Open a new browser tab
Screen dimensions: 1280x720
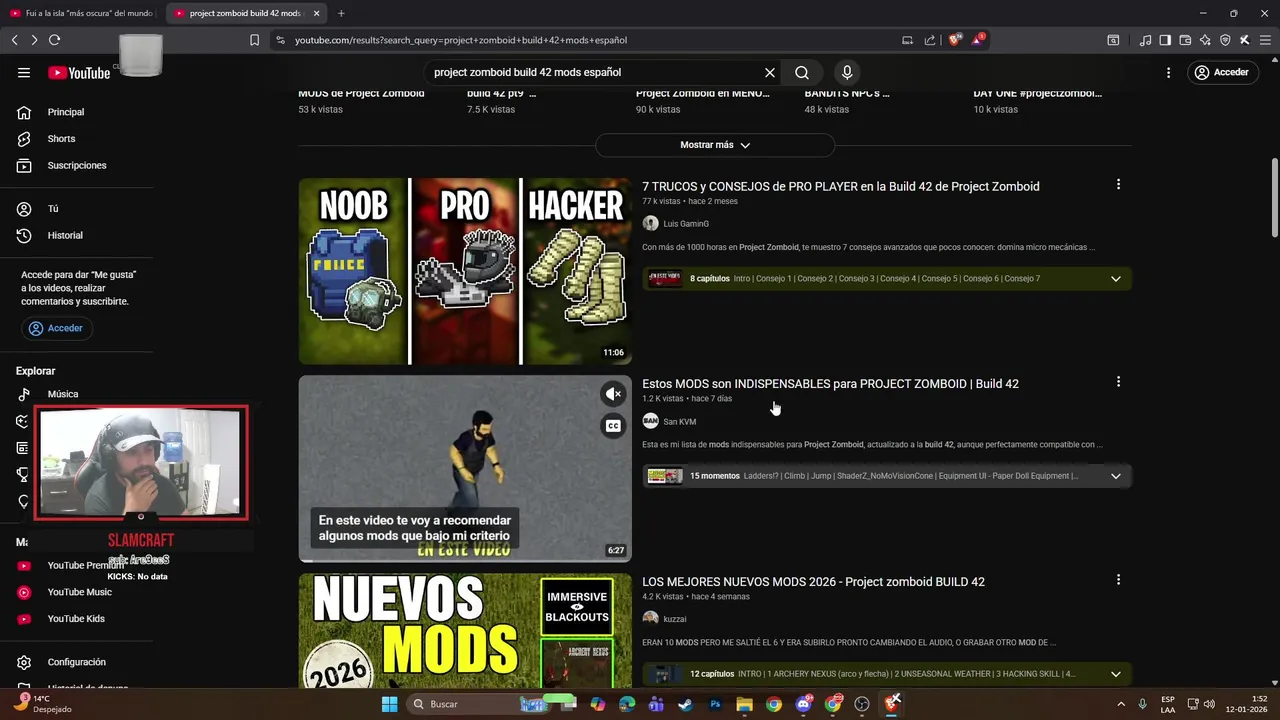(341, 13)
